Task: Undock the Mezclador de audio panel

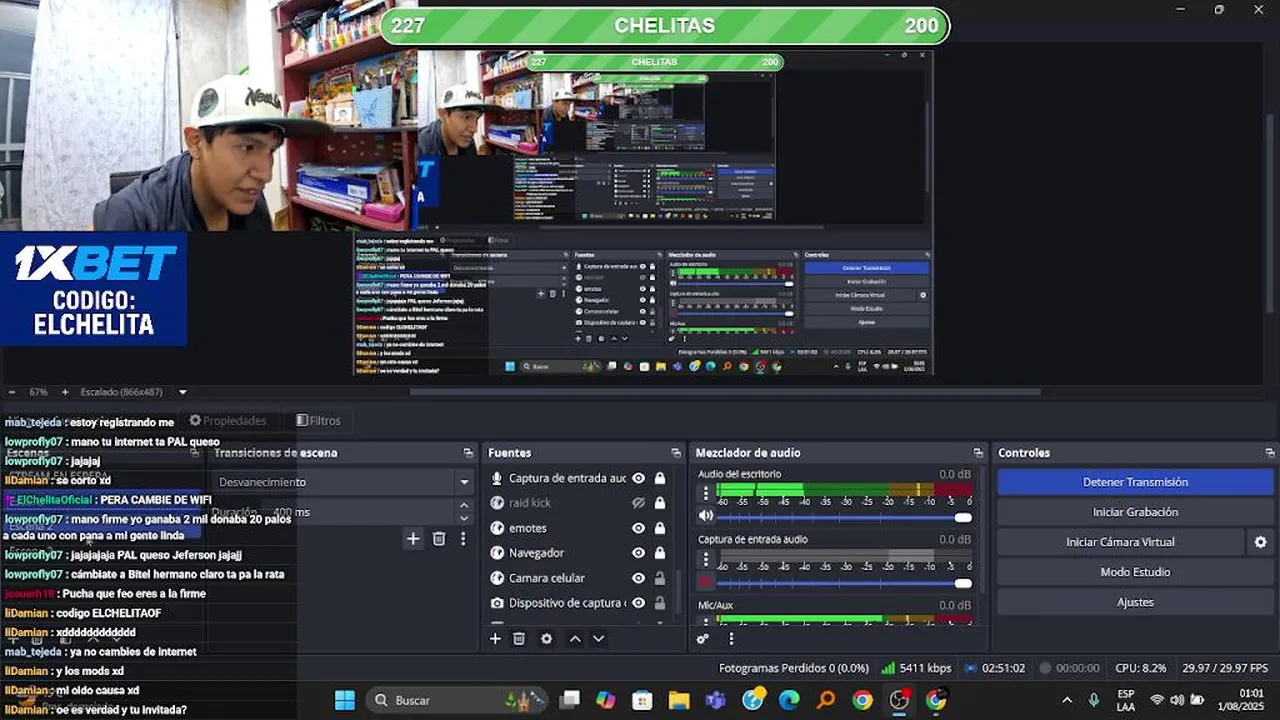Action: [x=978, y=453]
